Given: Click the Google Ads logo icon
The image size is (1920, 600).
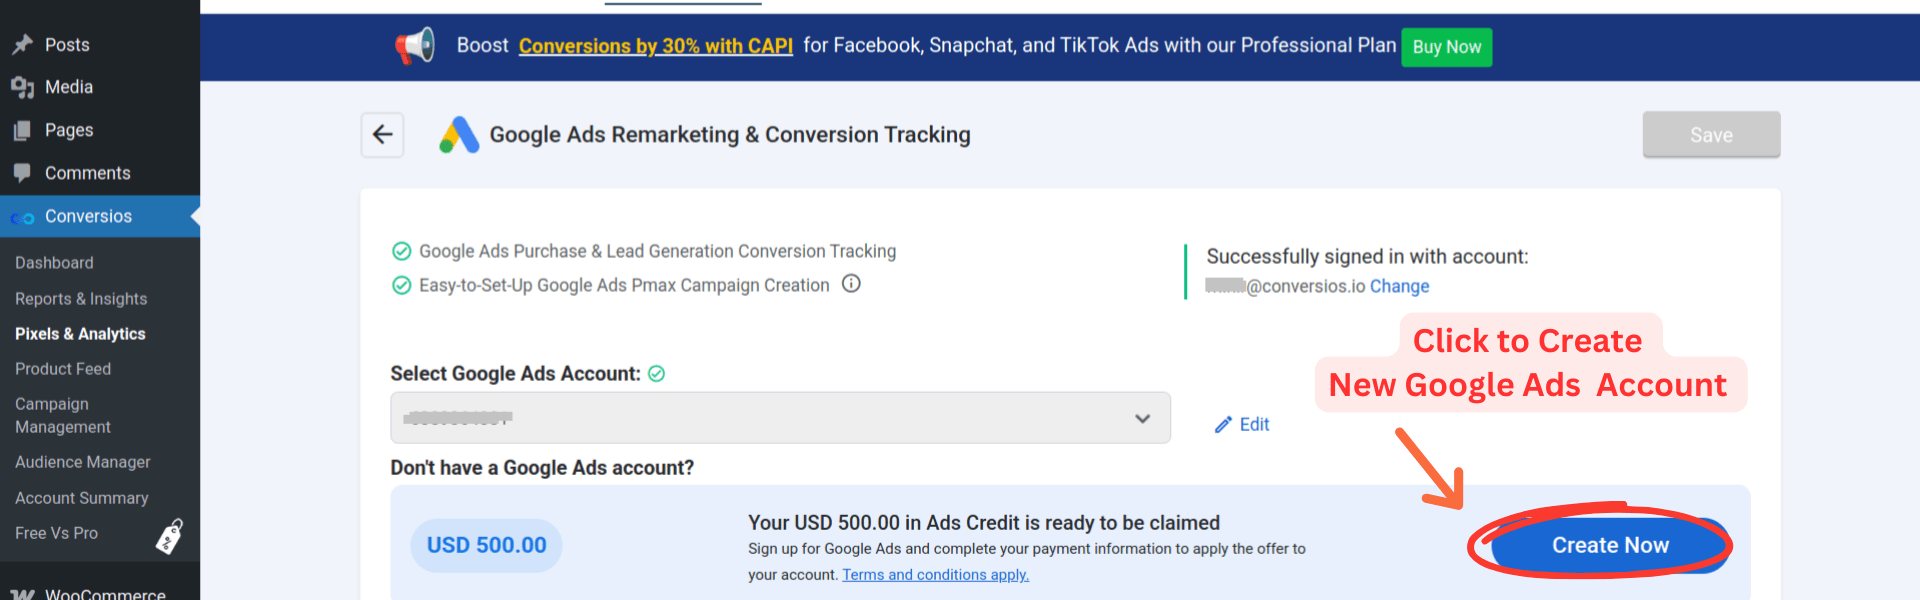Looking at the screenshot, I should tap(459, 135).
